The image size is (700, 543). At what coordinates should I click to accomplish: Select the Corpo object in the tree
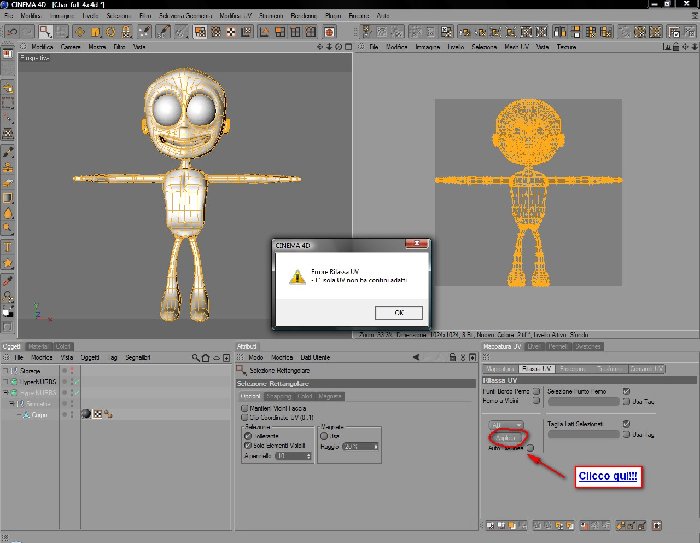(39, 415)
